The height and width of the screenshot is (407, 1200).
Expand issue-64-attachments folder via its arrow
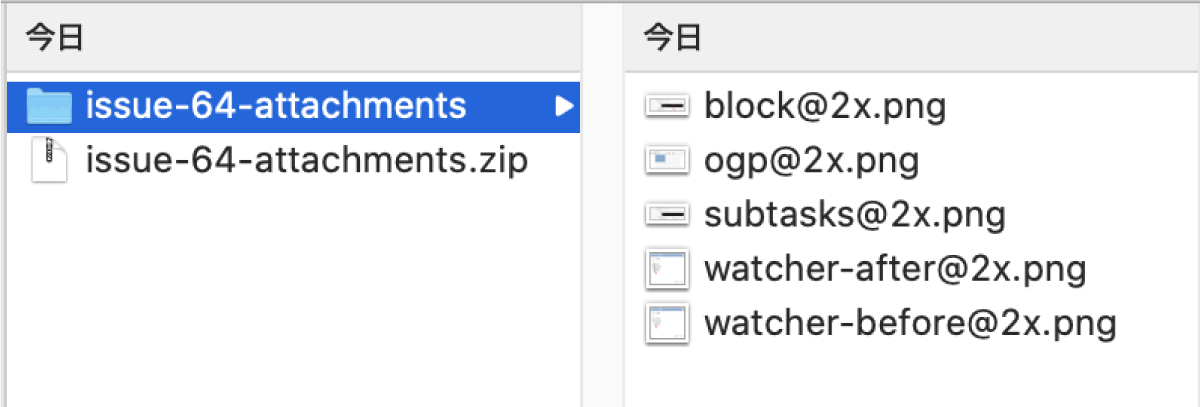(565, 104)
